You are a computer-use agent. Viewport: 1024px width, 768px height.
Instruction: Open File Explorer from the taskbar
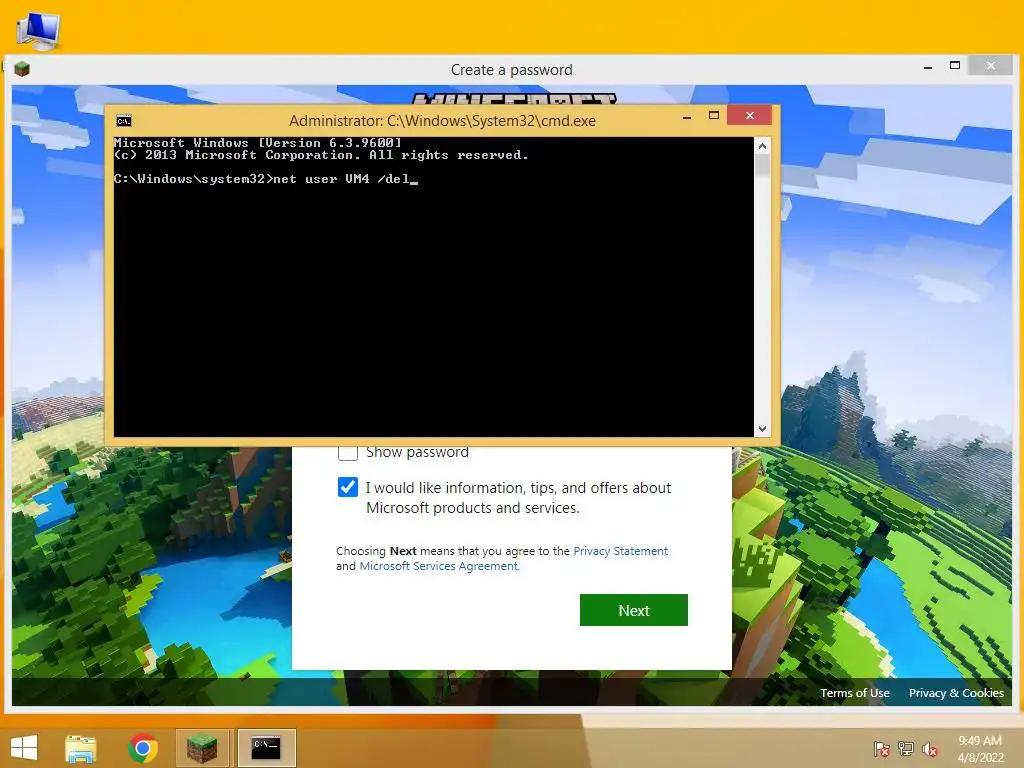click(x=80, y=748)
